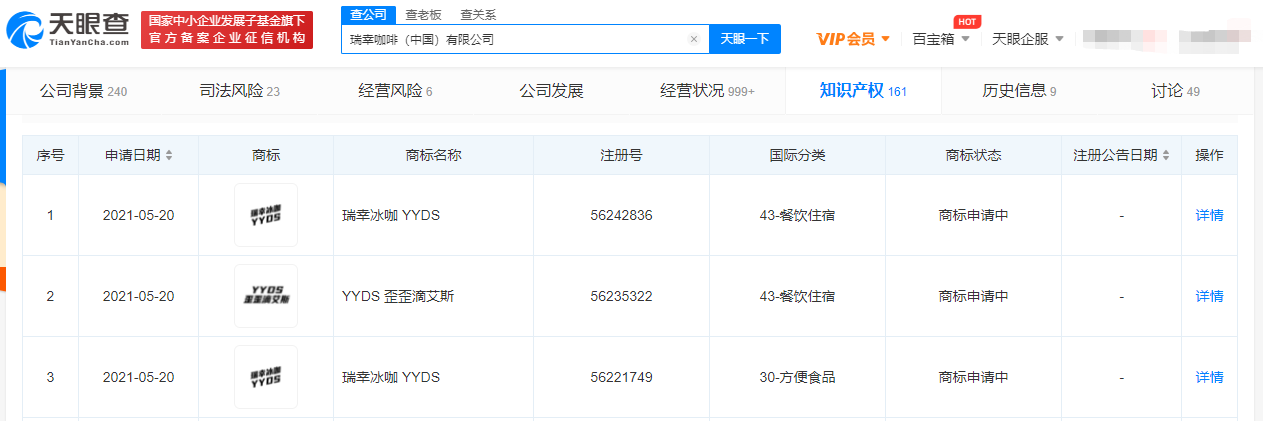Open the 公司背景 tab

pyautogui.click(x=83, y=91)
